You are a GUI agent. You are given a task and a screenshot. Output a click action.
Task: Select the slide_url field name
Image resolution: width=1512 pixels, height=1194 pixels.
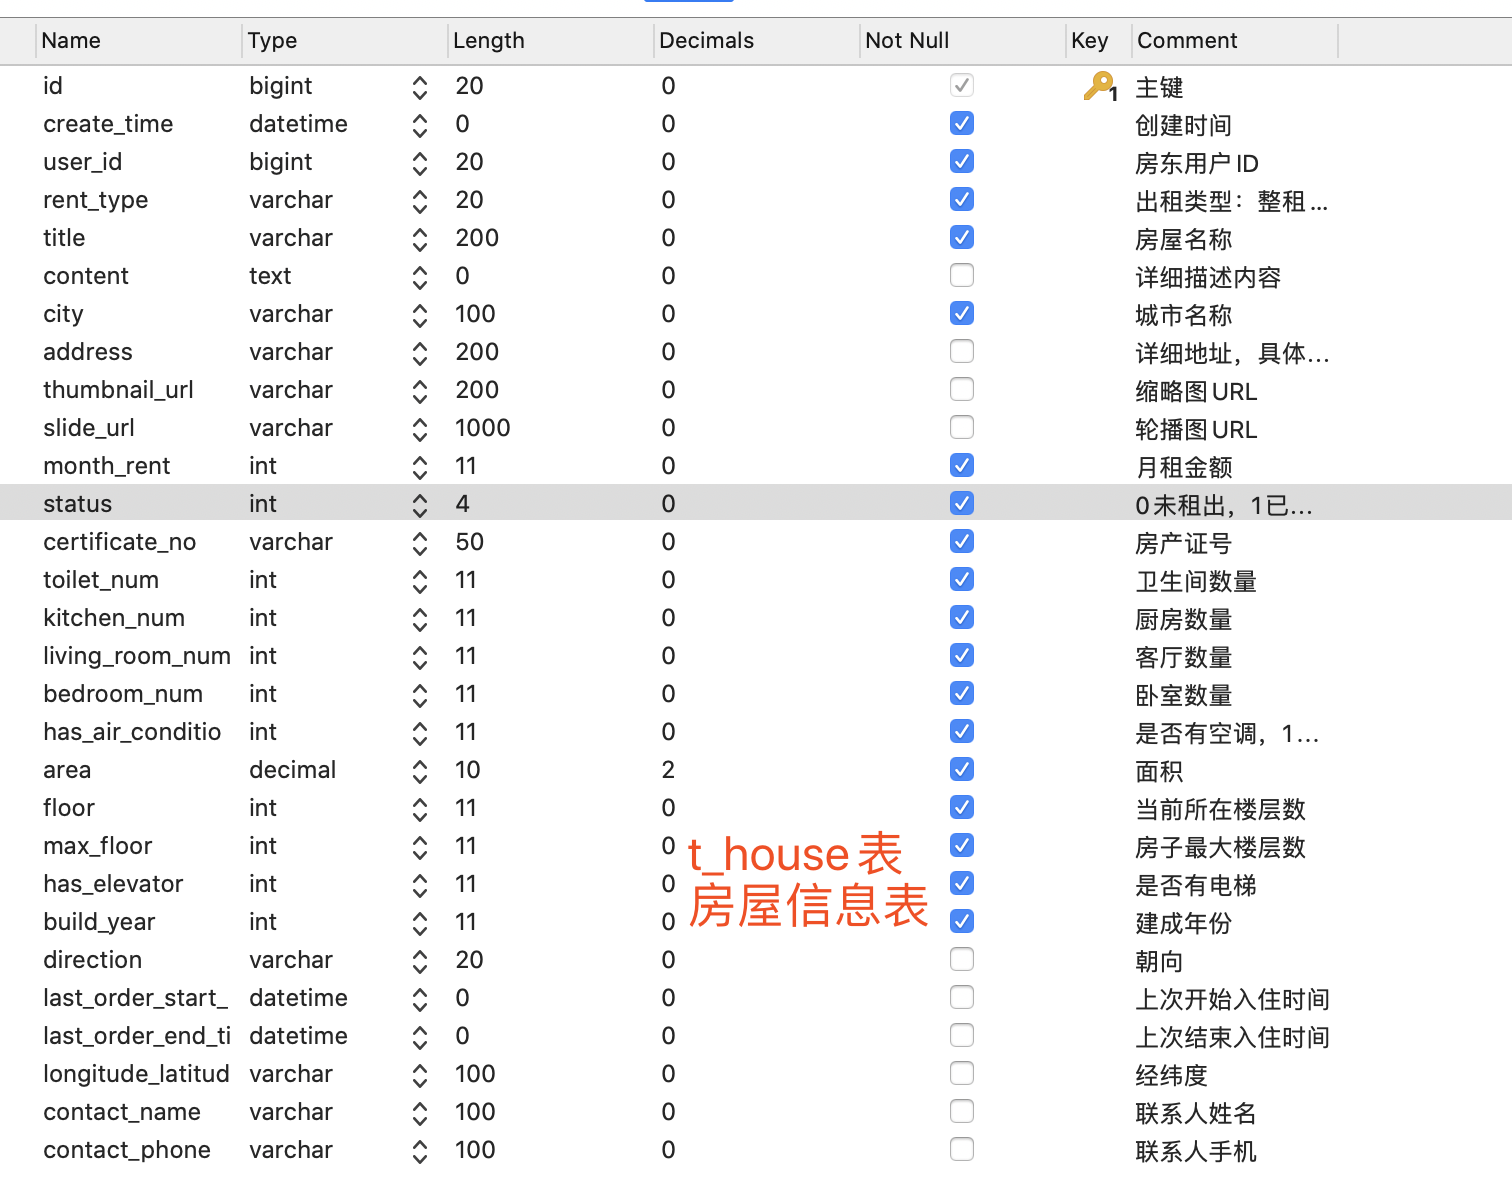point(89,428)
